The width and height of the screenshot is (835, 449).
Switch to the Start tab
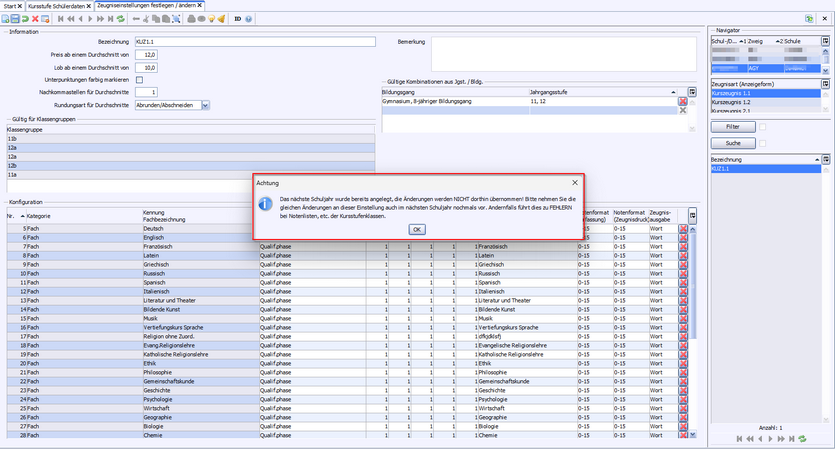[10, 6]
